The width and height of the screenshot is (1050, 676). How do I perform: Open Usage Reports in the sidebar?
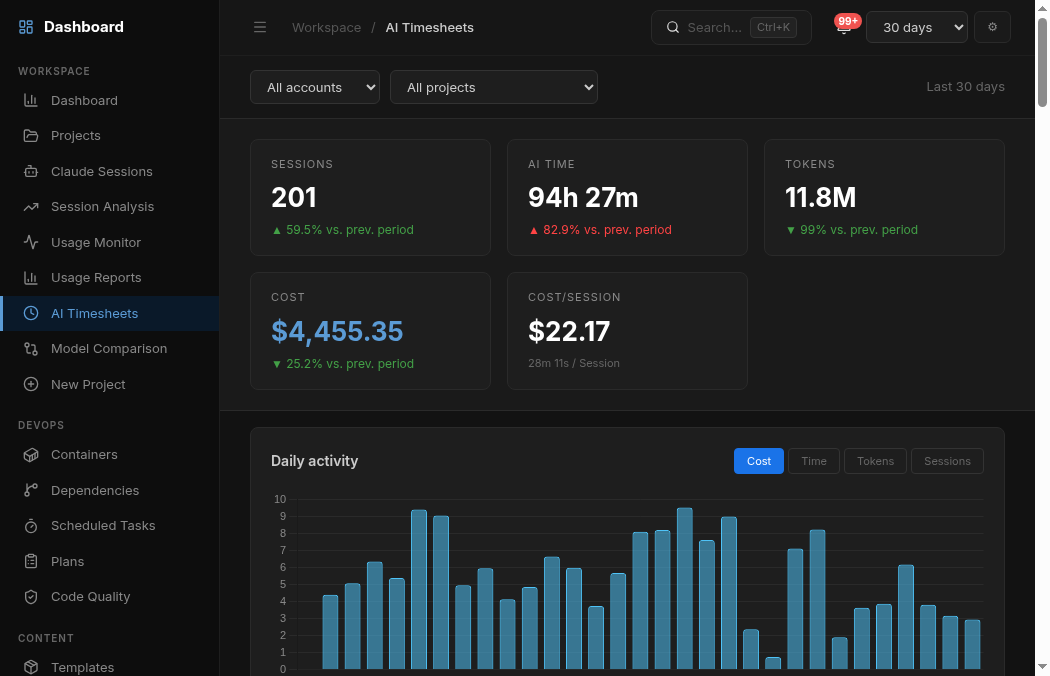(96, 278)
